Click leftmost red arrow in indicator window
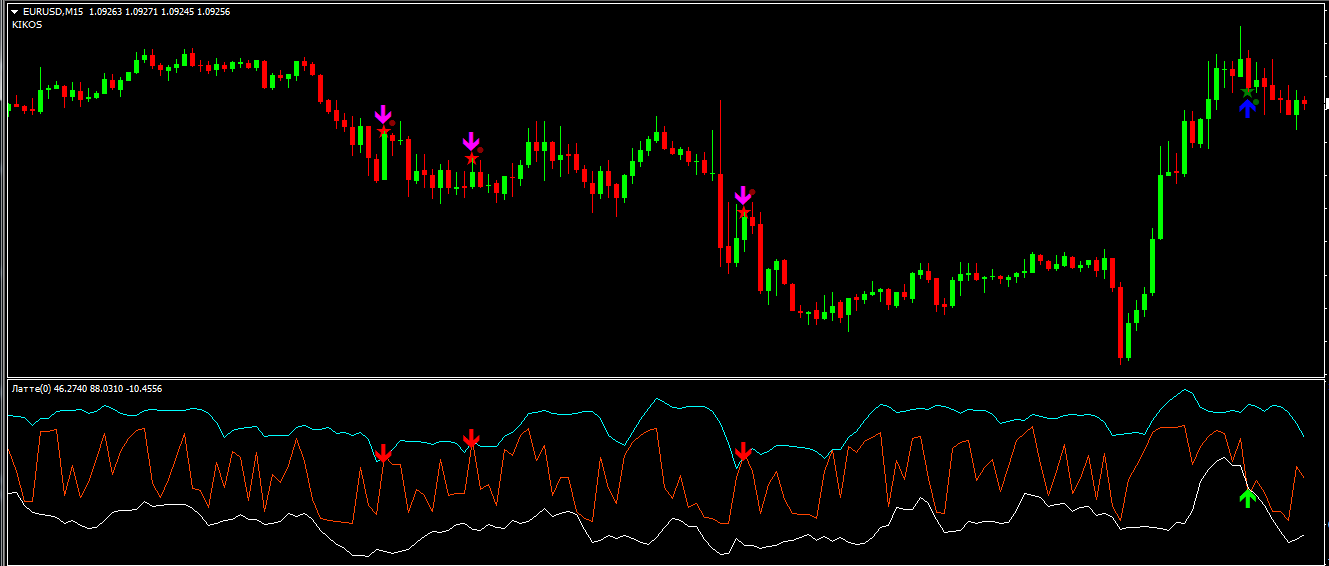This screenshot has width=1329, height=566. [383, 453]
